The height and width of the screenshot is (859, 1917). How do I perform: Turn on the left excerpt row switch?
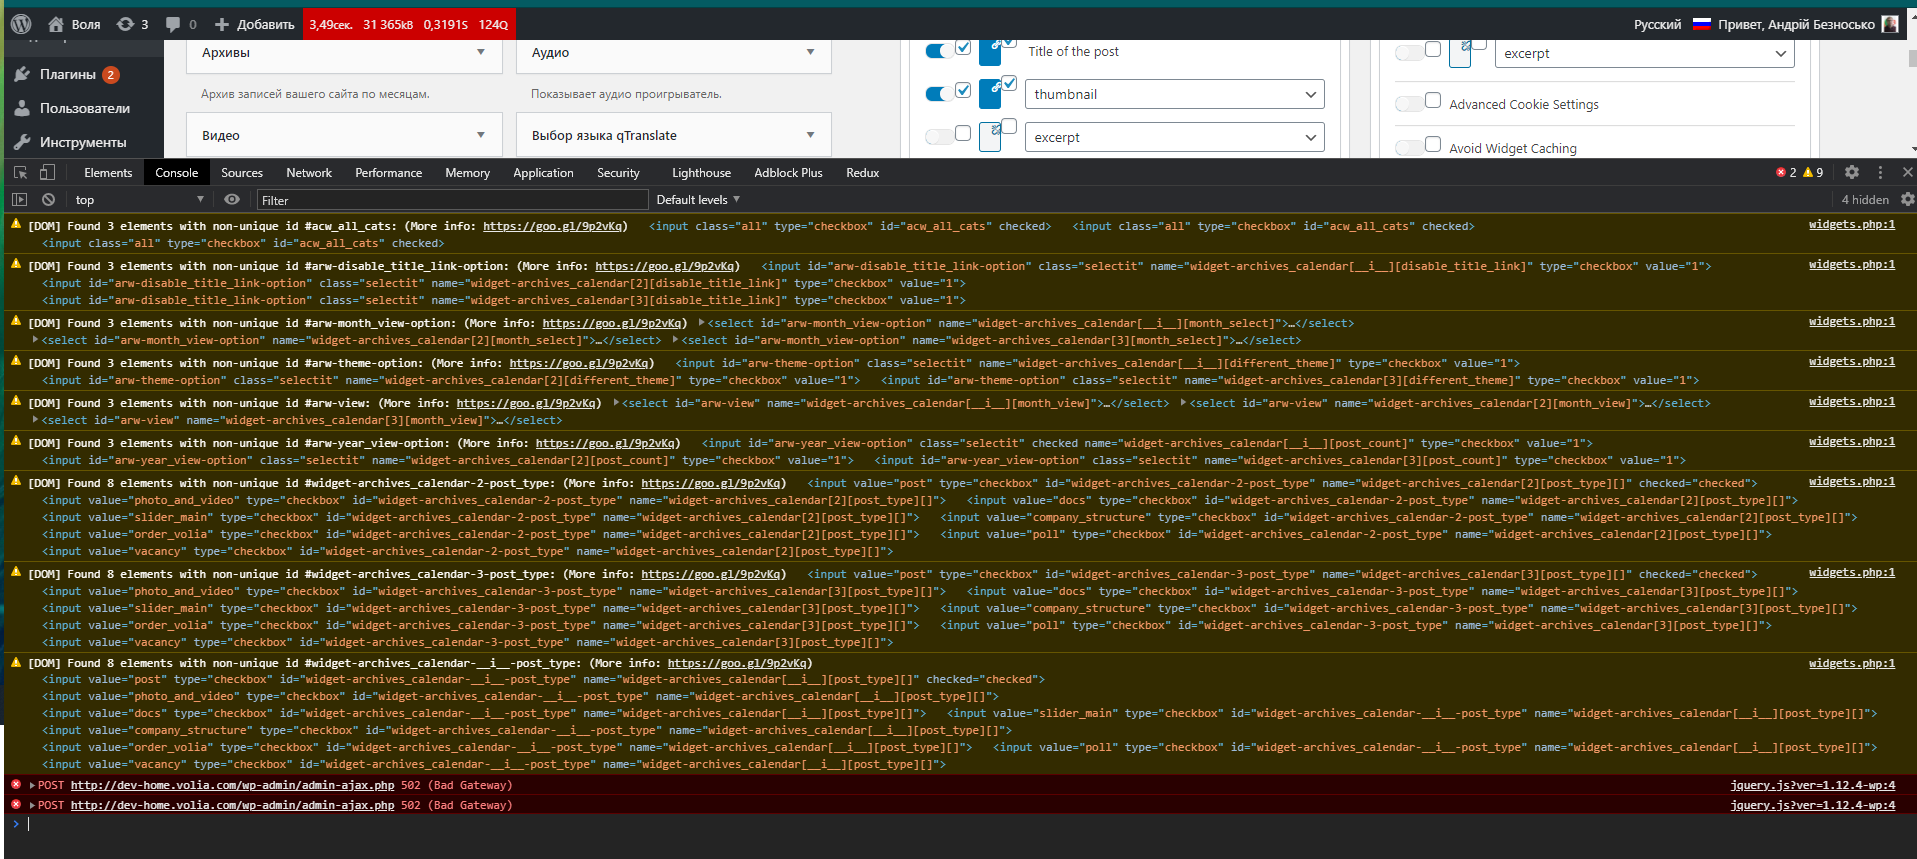[939, 137]
